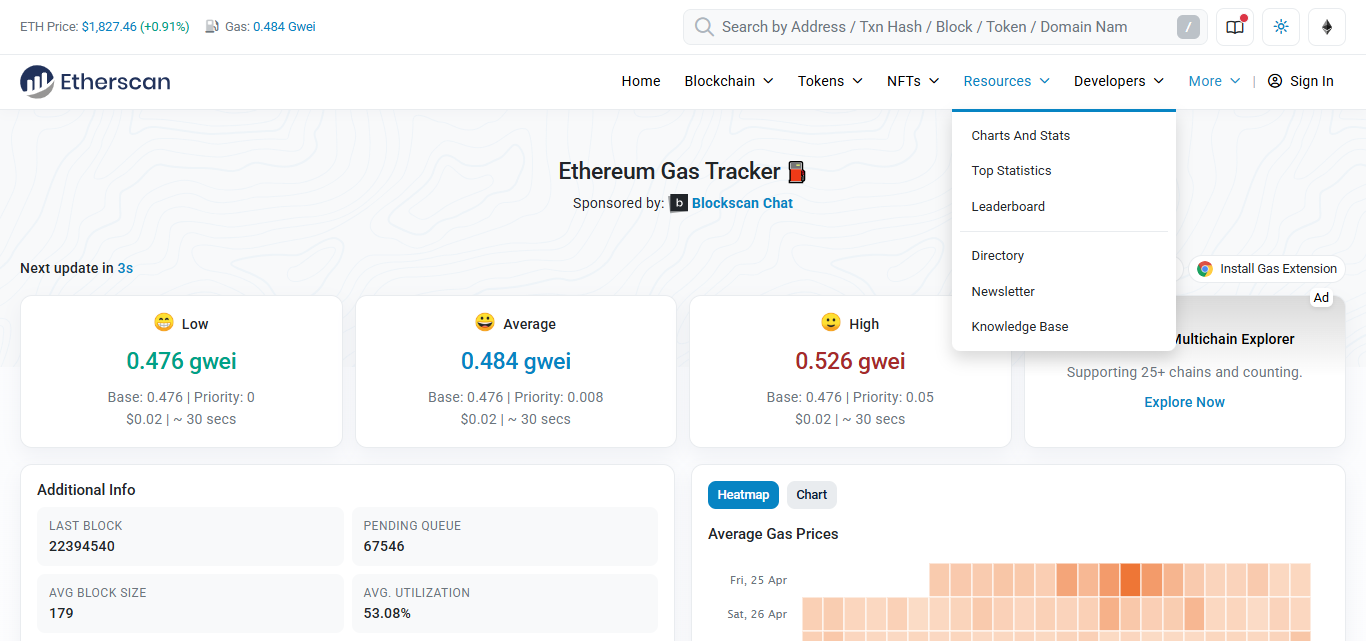Click the face emoji on High card
The image size is (1366, 641).
click(x=831, y=322)
